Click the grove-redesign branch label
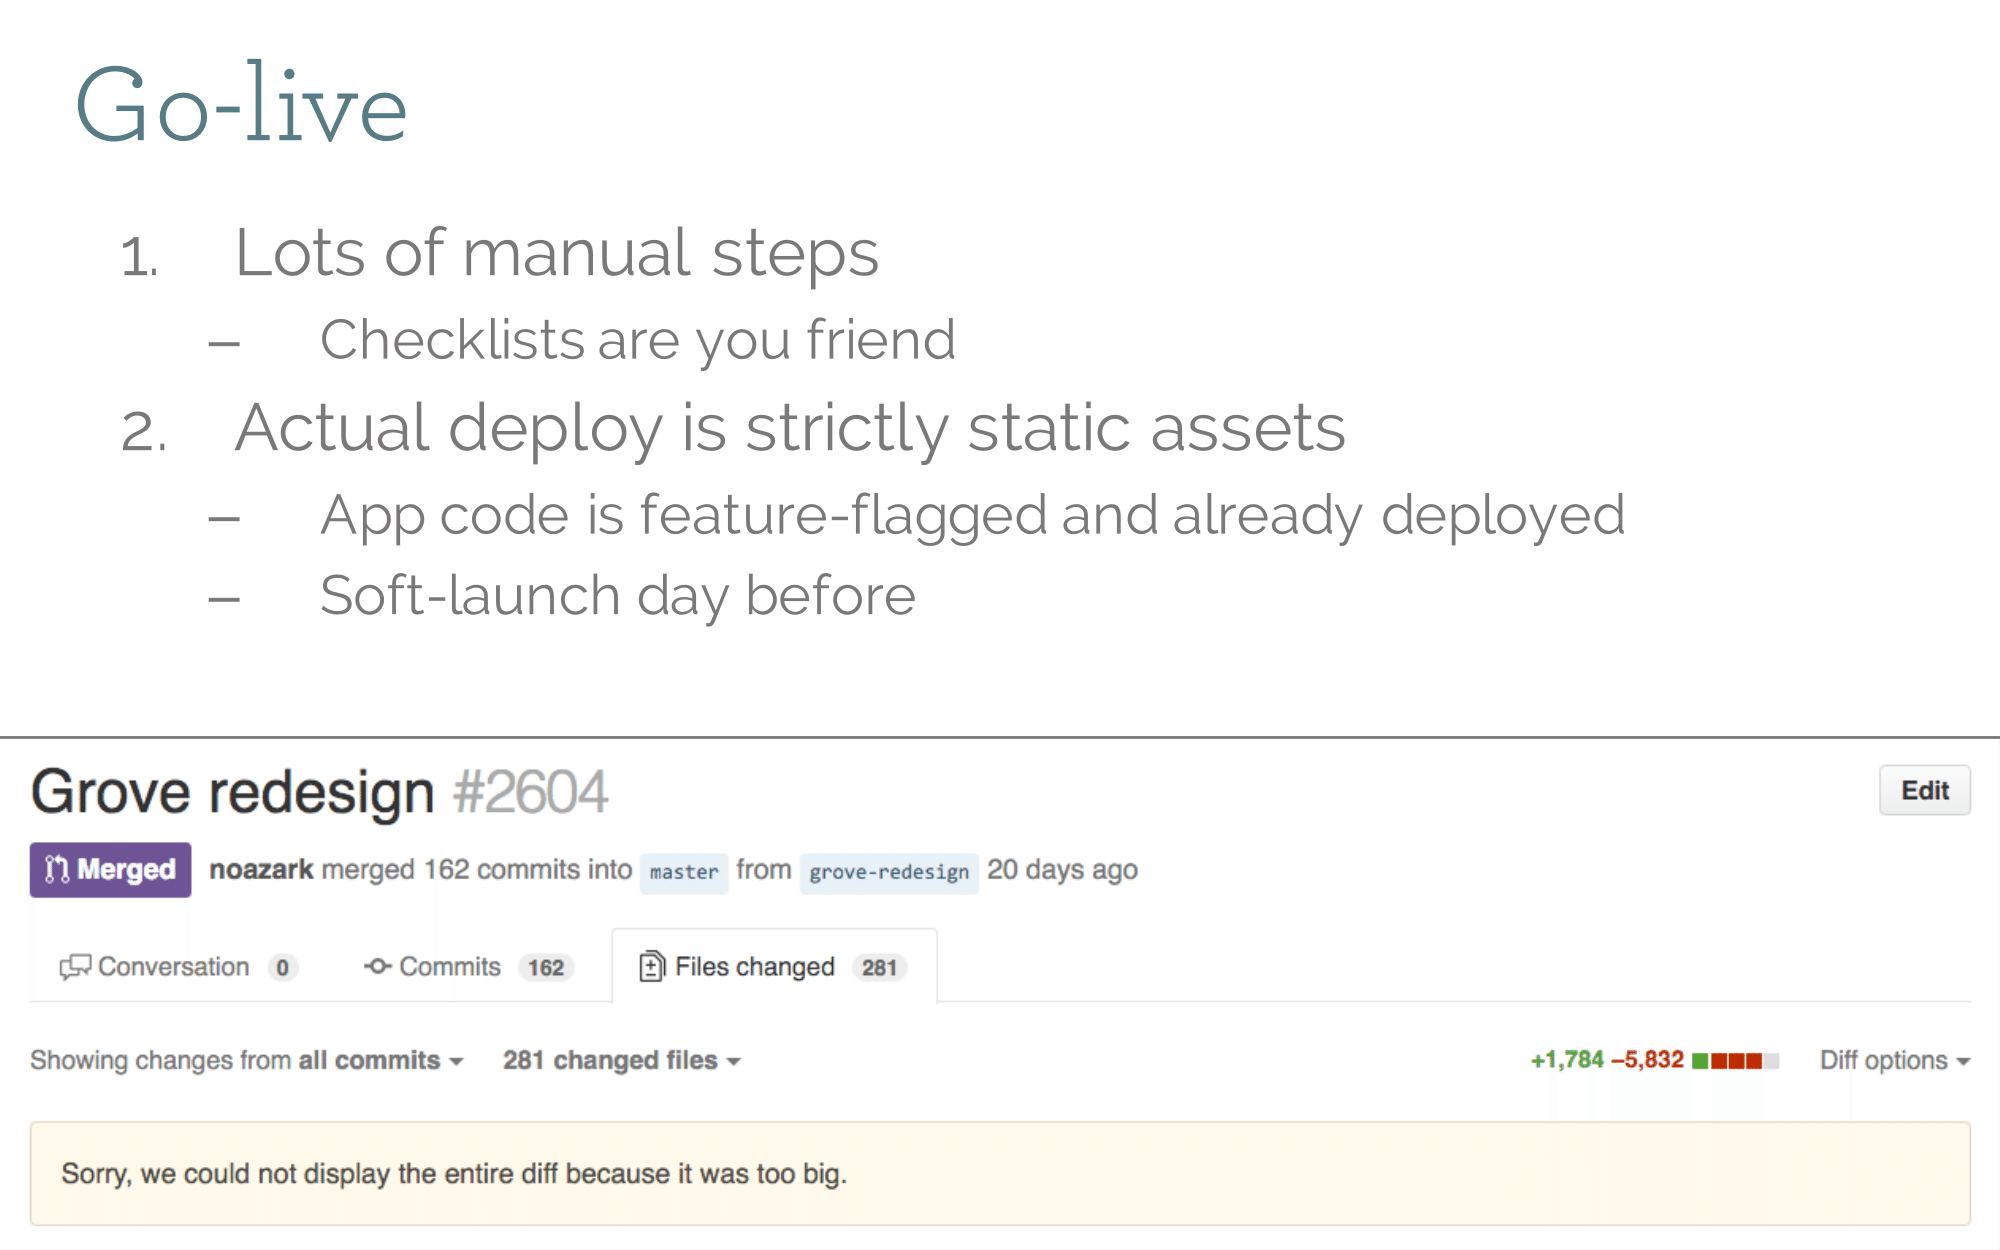Viewport: 2000px width, 1250px height. (x=889, y=871)
